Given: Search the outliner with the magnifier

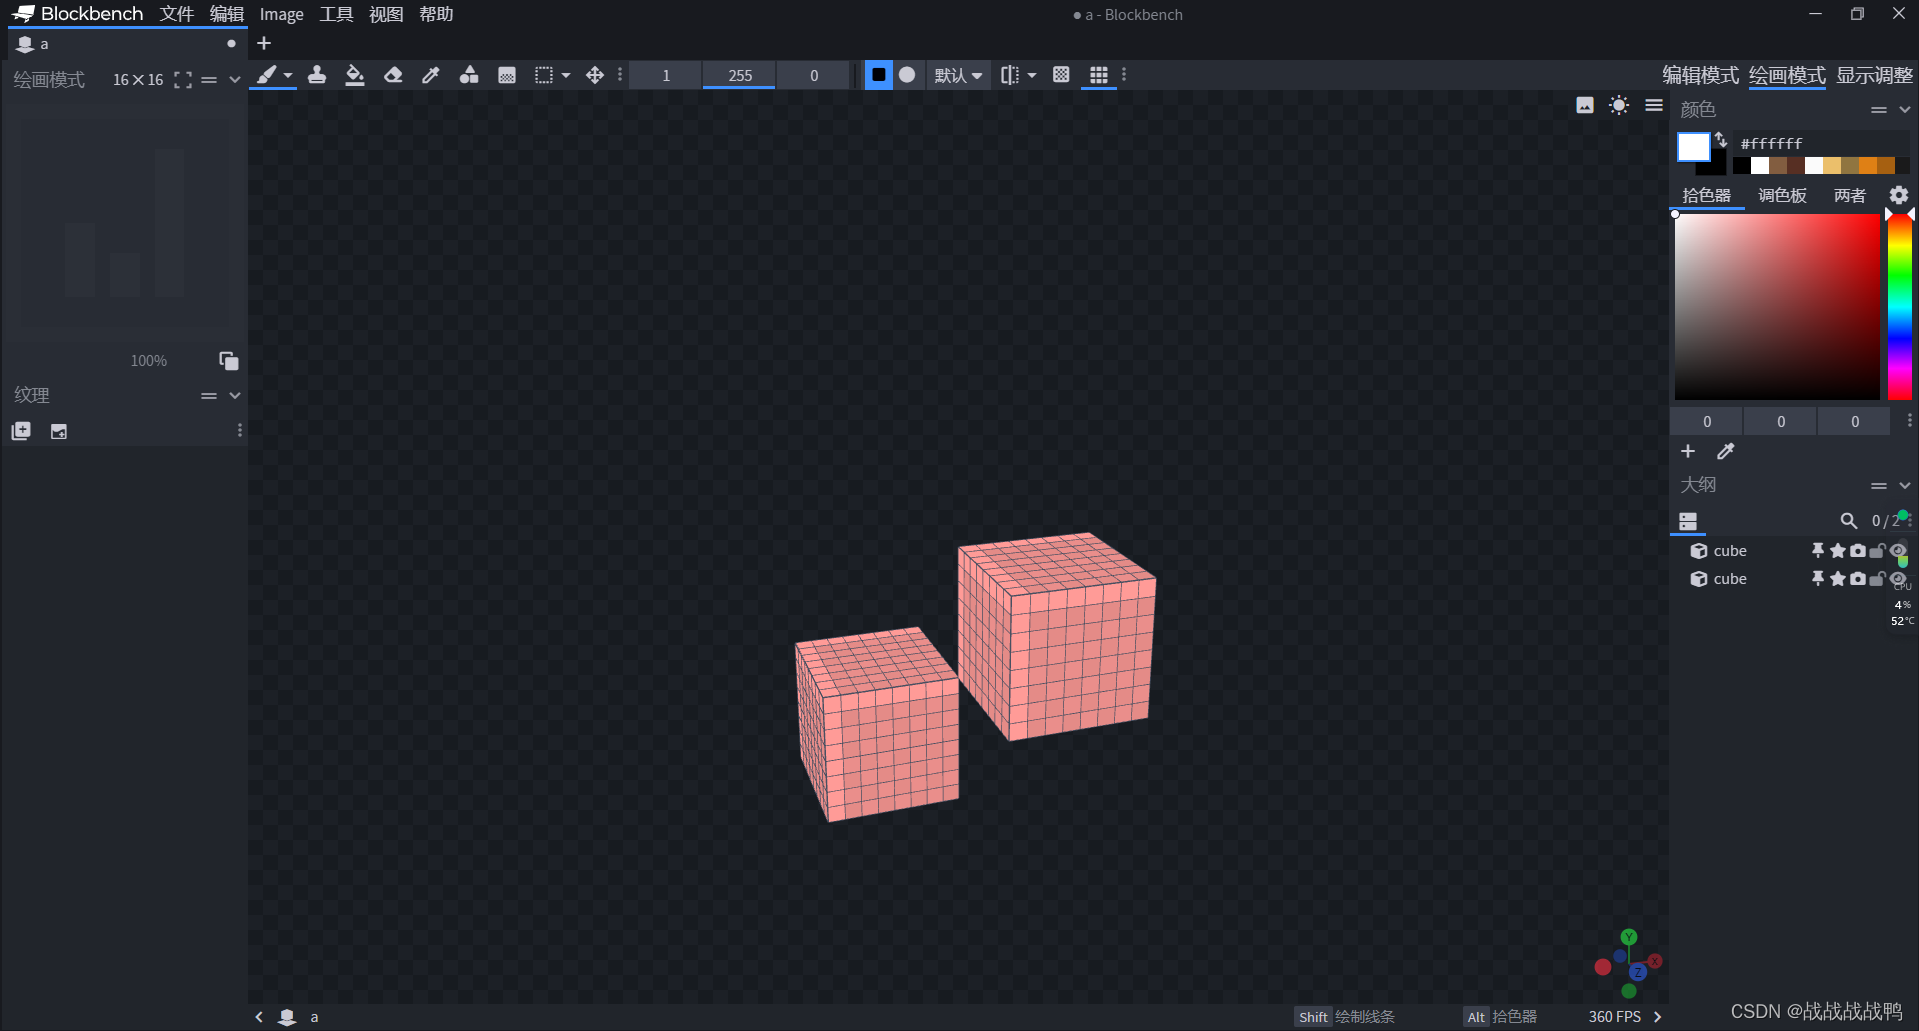Looking at the screenshot, I should pos(1848,521).
